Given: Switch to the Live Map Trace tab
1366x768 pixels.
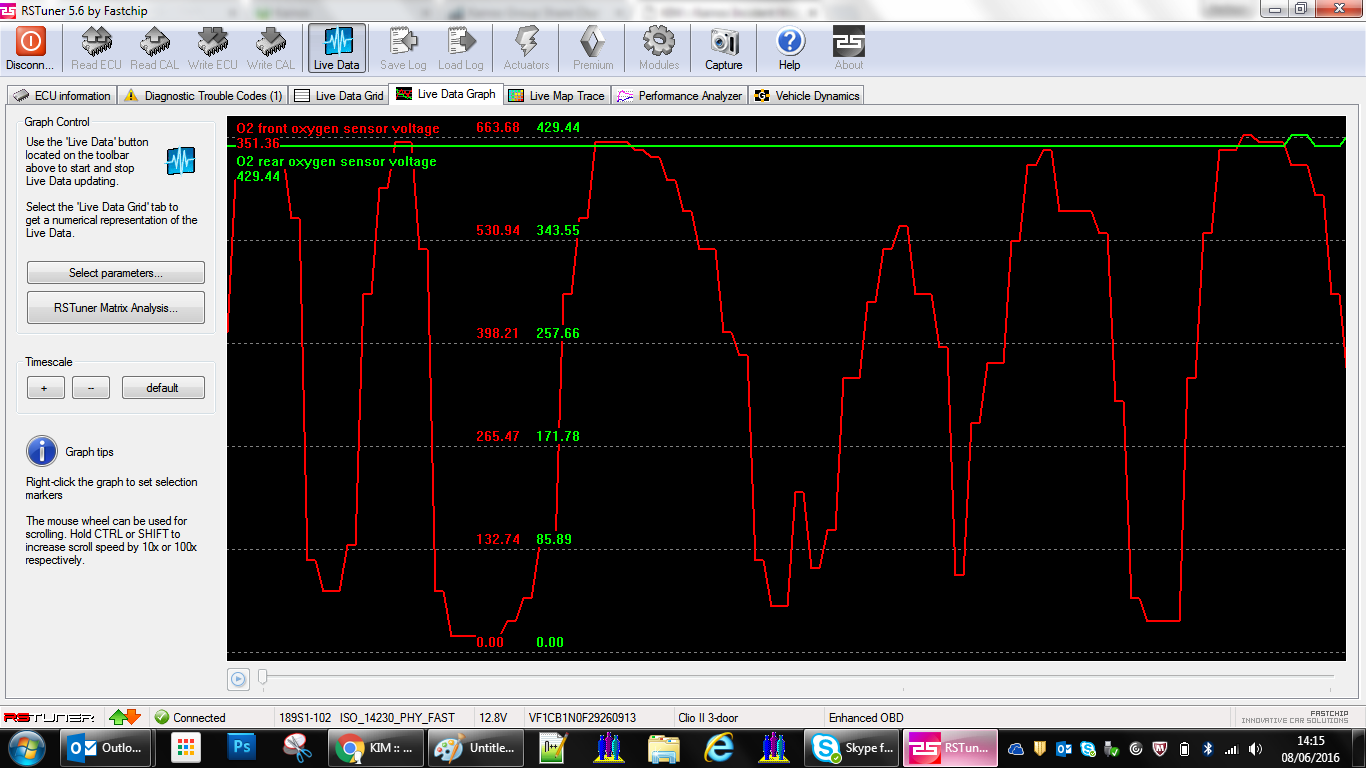Looking at the screenshot, I should (x=556, y=96).
